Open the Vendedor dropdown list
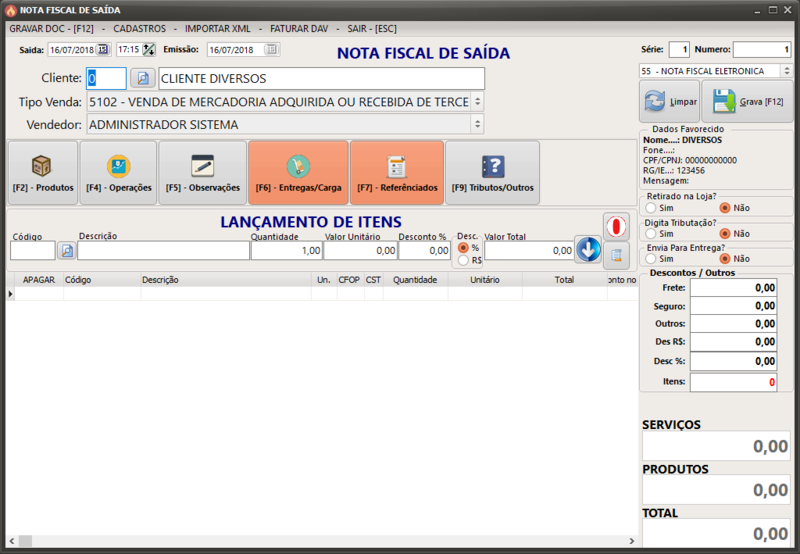Screen dimensions: 800x554 (477, 125)
